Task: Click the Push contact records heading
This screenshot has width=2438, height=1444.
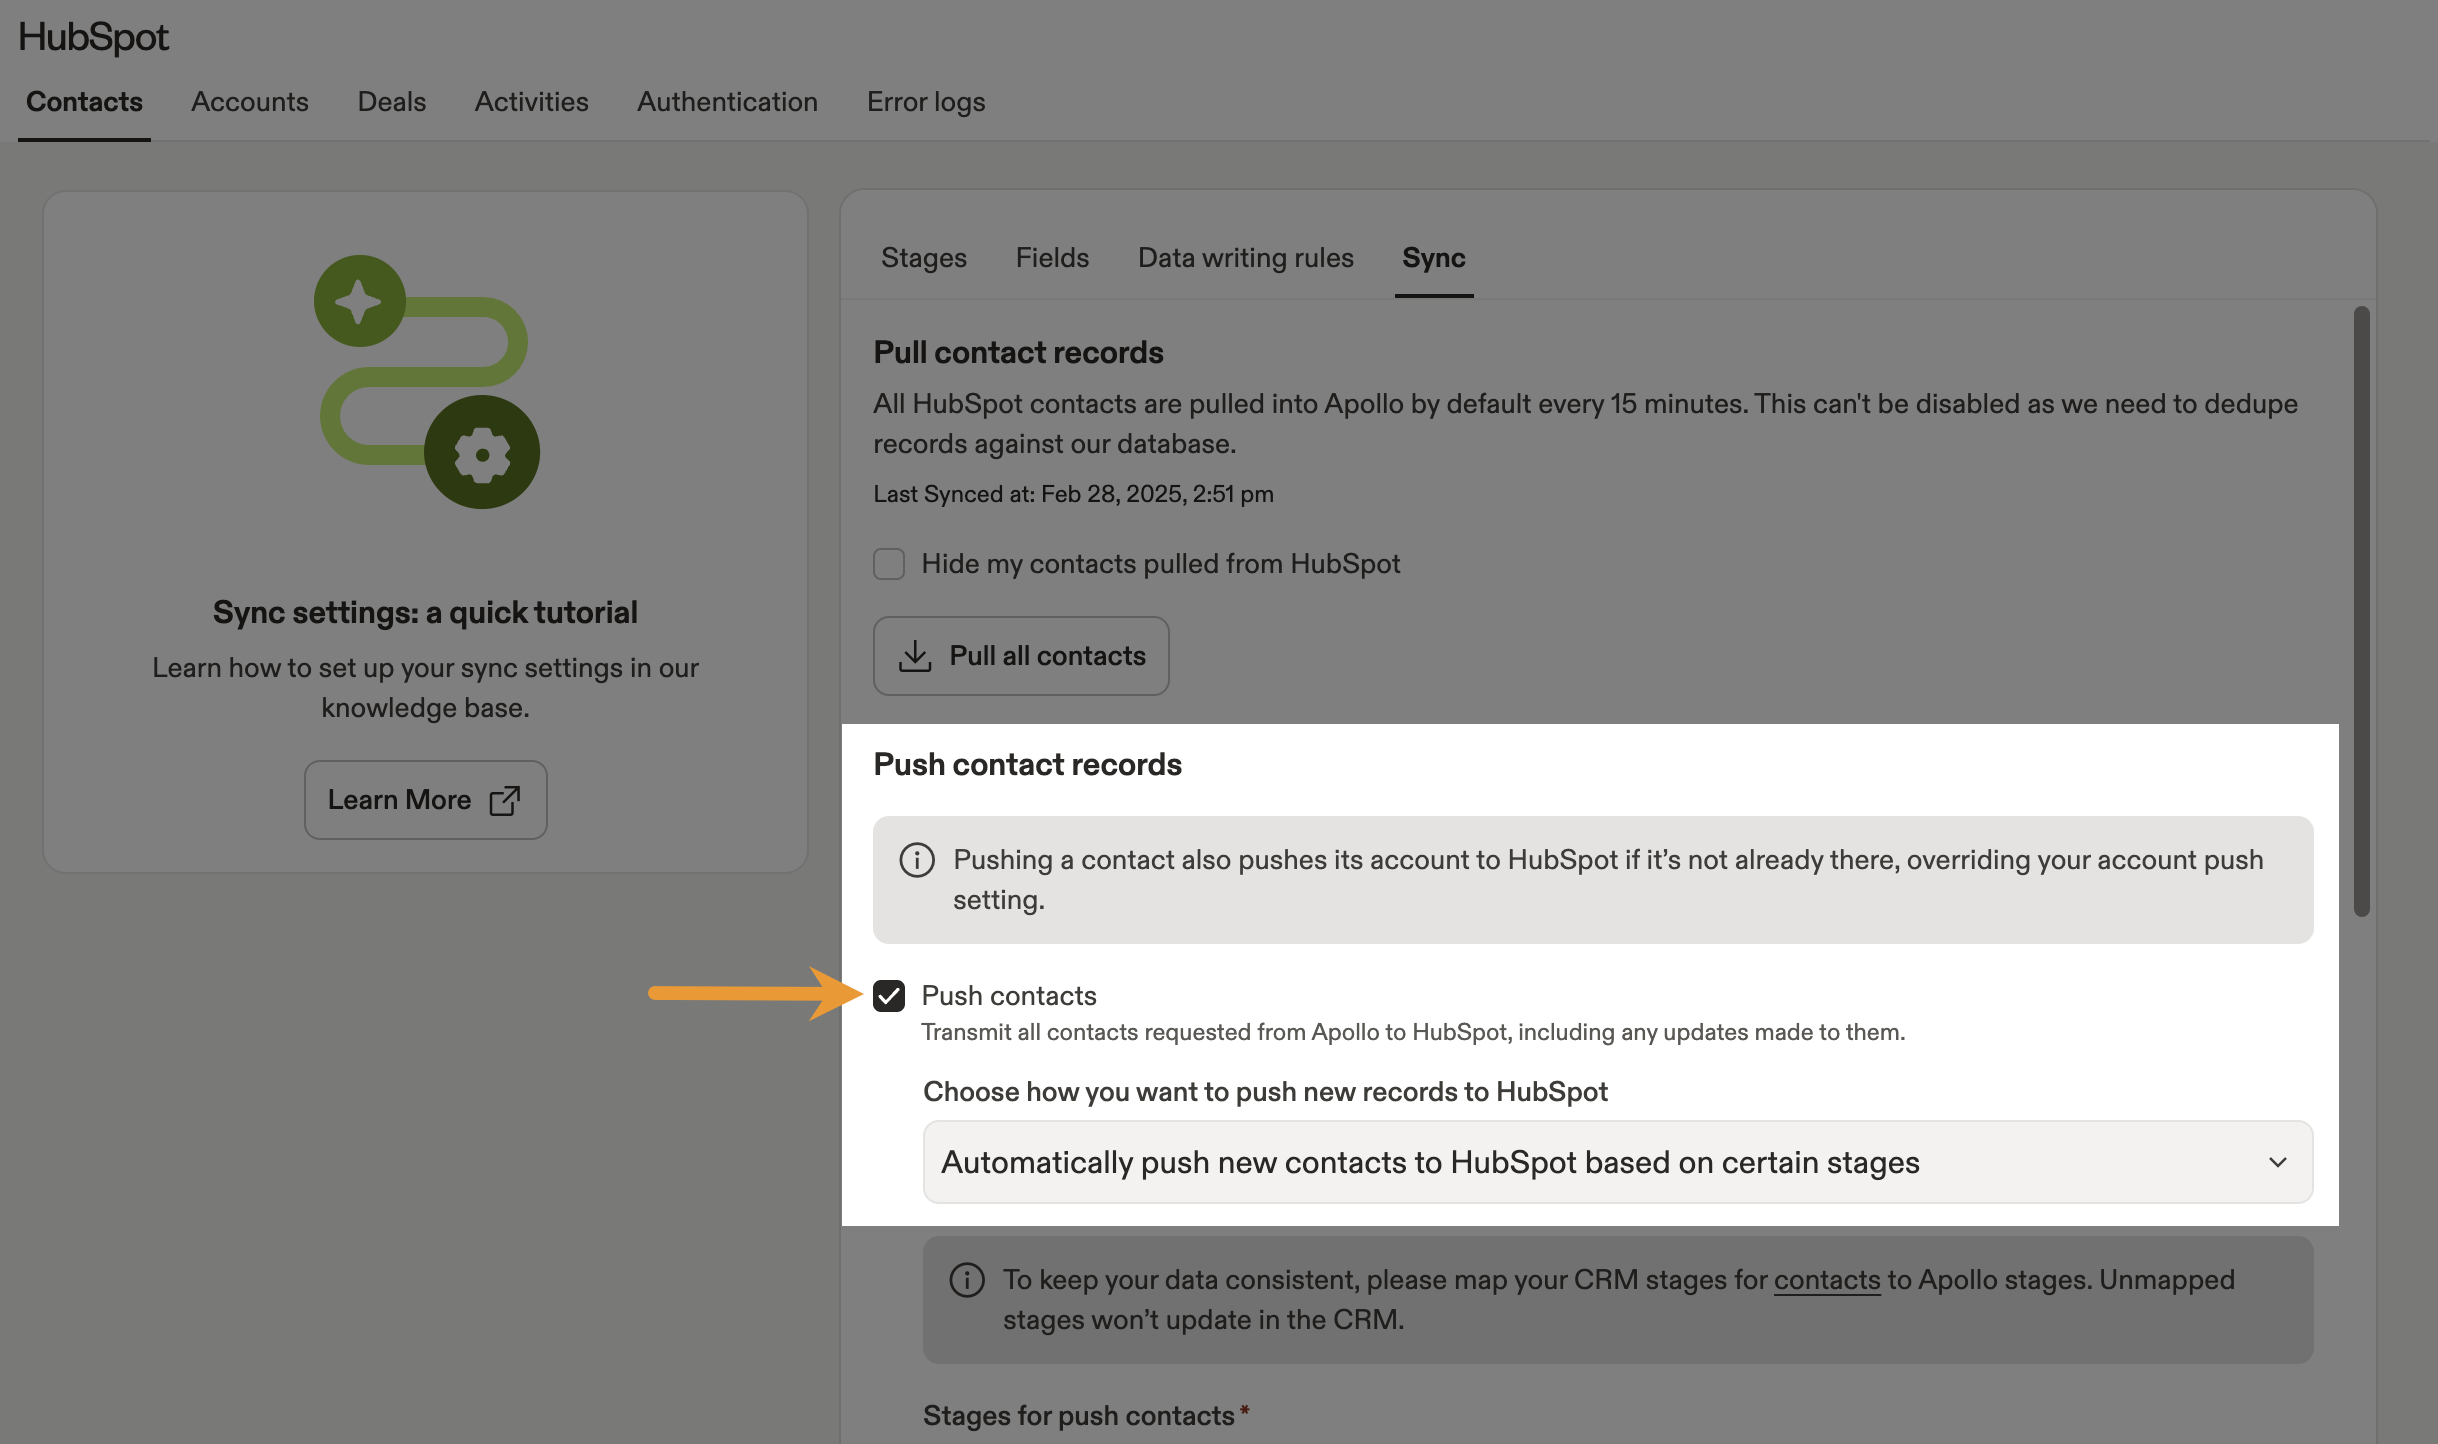Action: [1028, 765]
